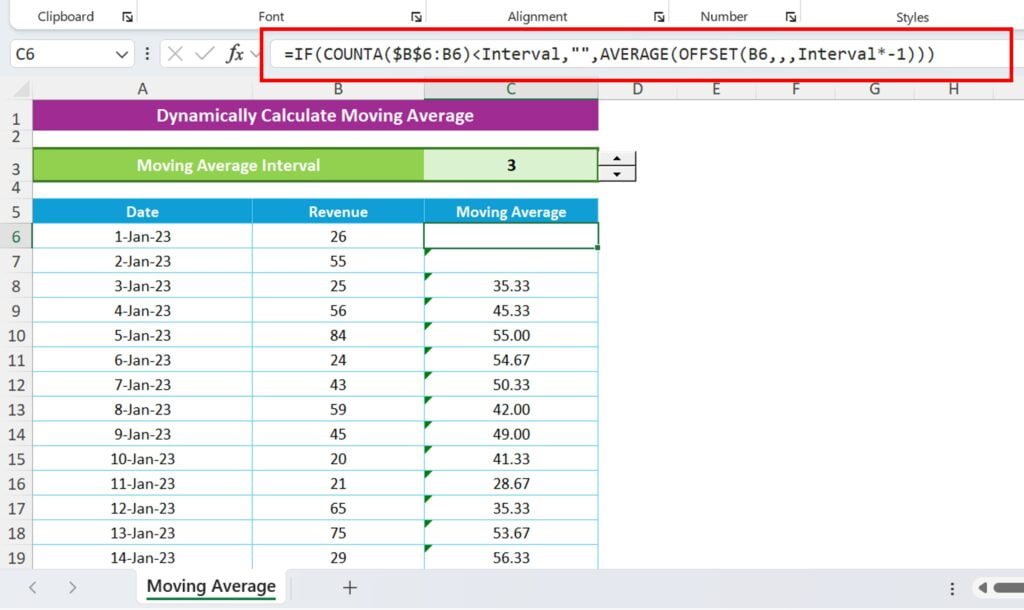This screenshot has height=610, width=1024.
Task: Select row 10 header
Action: click(16, 336)
